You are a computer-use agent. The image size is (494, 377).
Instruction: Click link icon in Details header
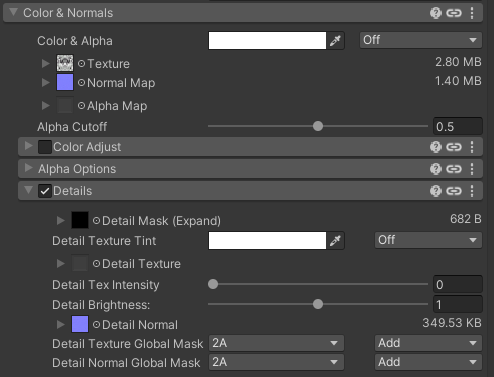(x=454, y=191)
